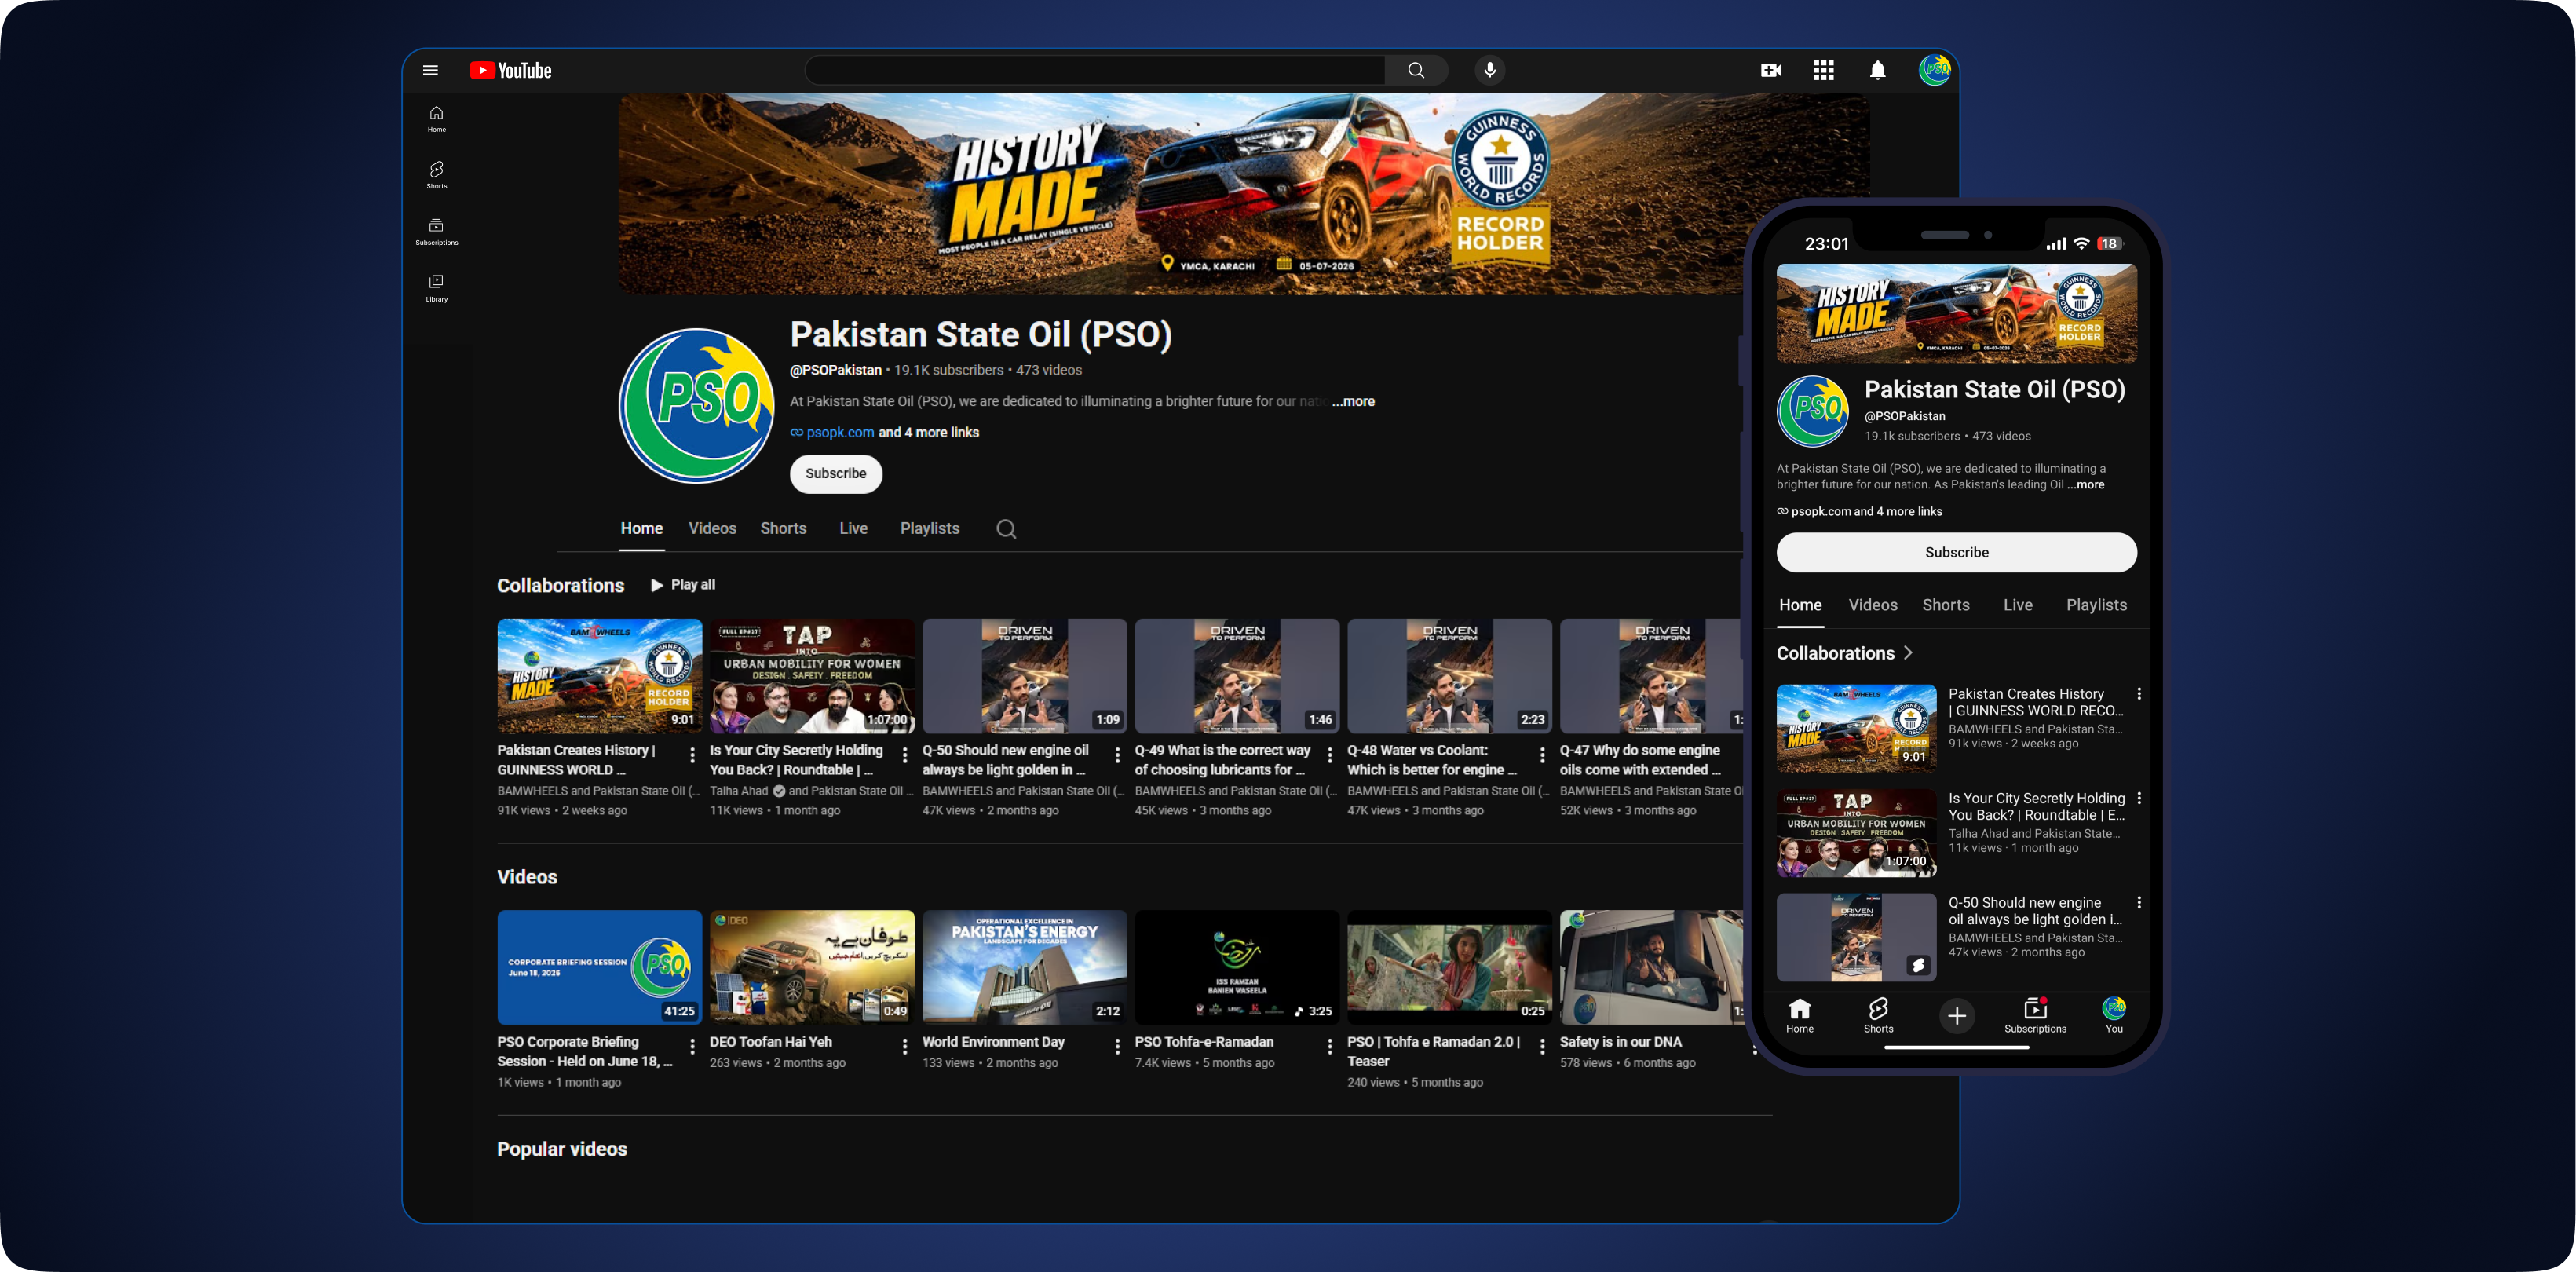Click the YouTube logo in the header
This screenshot has width=2576, height=1272.
pos(511,70)
